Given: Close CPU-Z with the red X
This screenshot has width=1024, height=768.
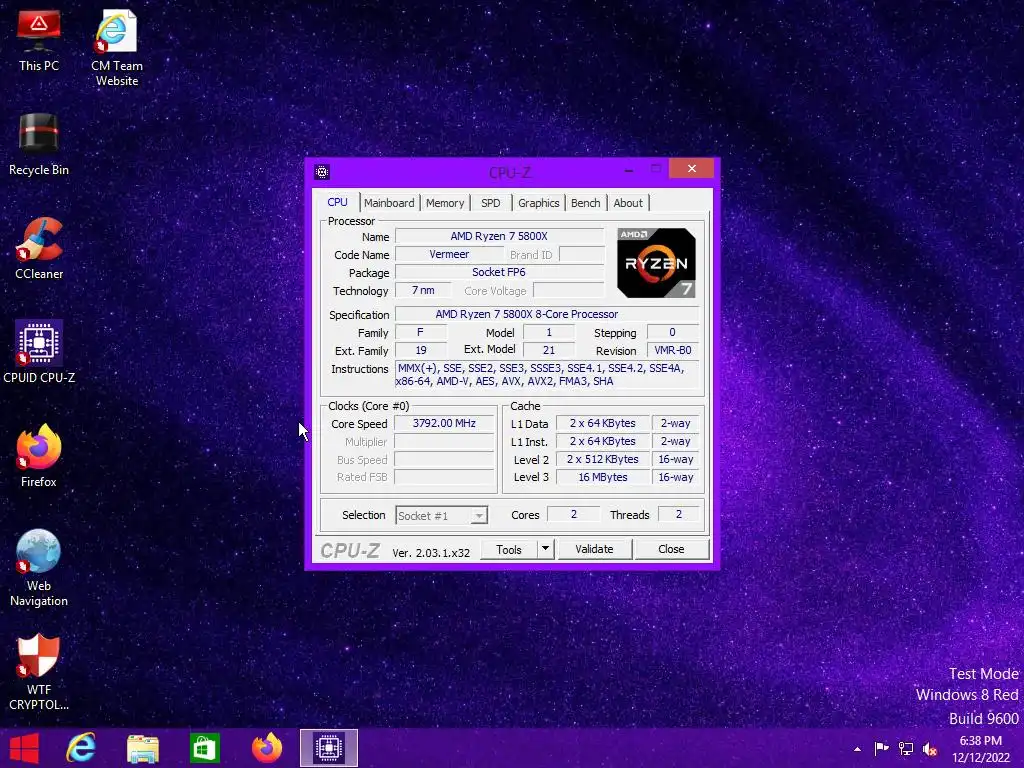Looking at the screenshot, I should point(692,168).
